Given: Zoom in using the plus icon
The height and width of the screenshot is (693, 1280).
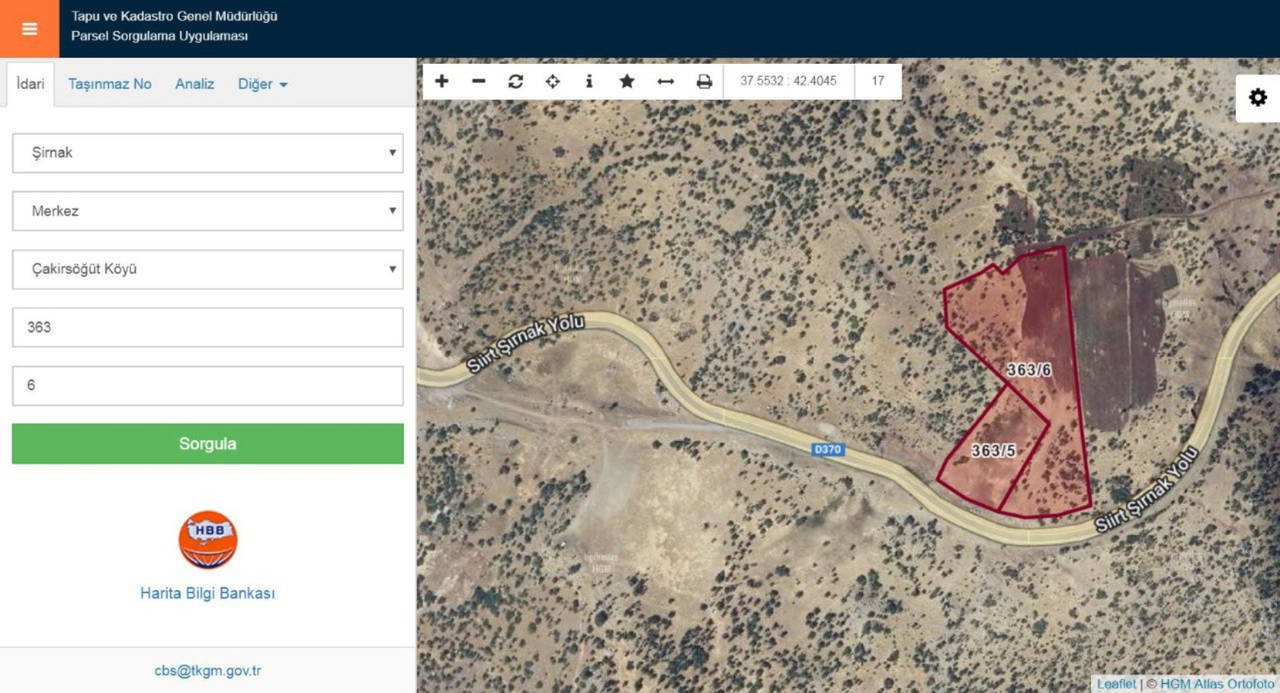Looking at the screenshot, I should coord(442,81).
